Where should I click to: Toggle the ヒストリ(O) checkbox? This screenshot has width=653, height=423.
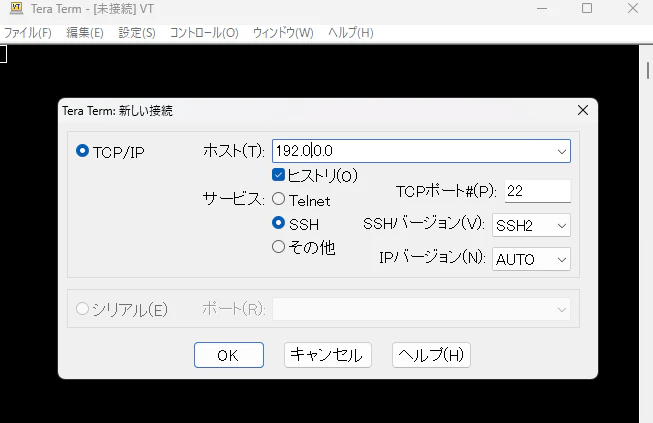click(x=278, y=175)
